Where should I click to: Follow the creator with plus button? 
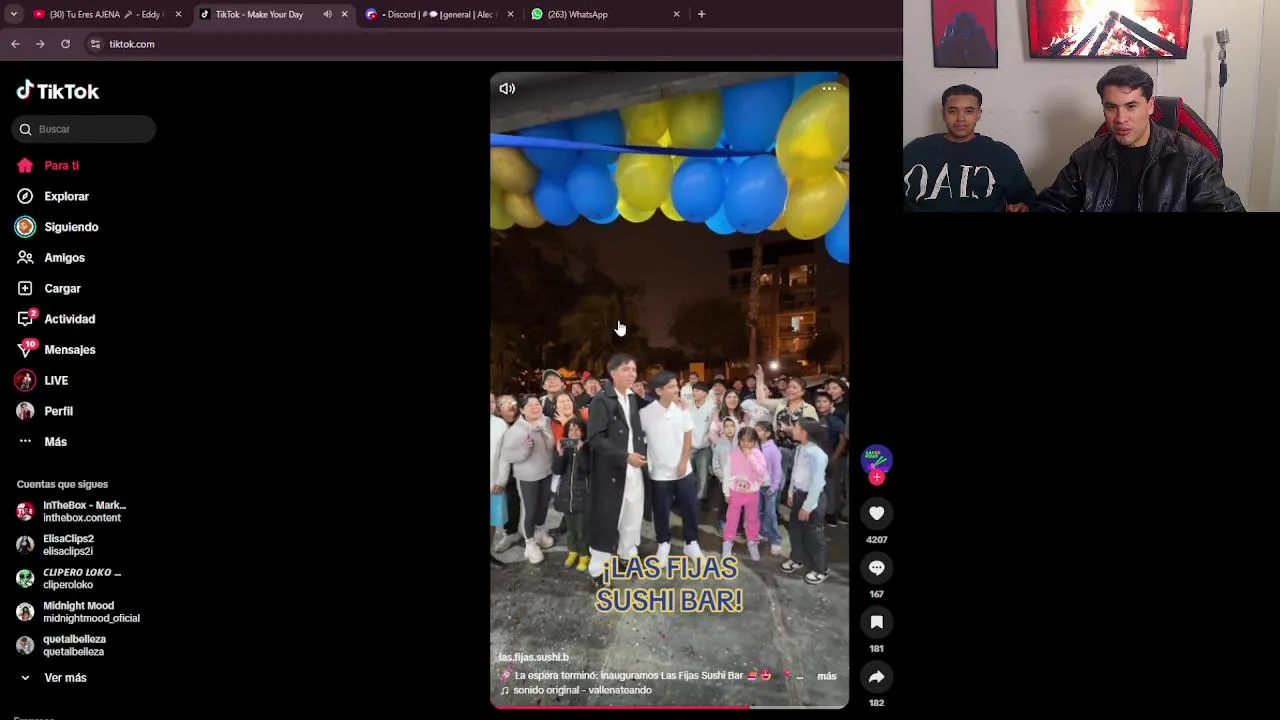coord(876,478)
